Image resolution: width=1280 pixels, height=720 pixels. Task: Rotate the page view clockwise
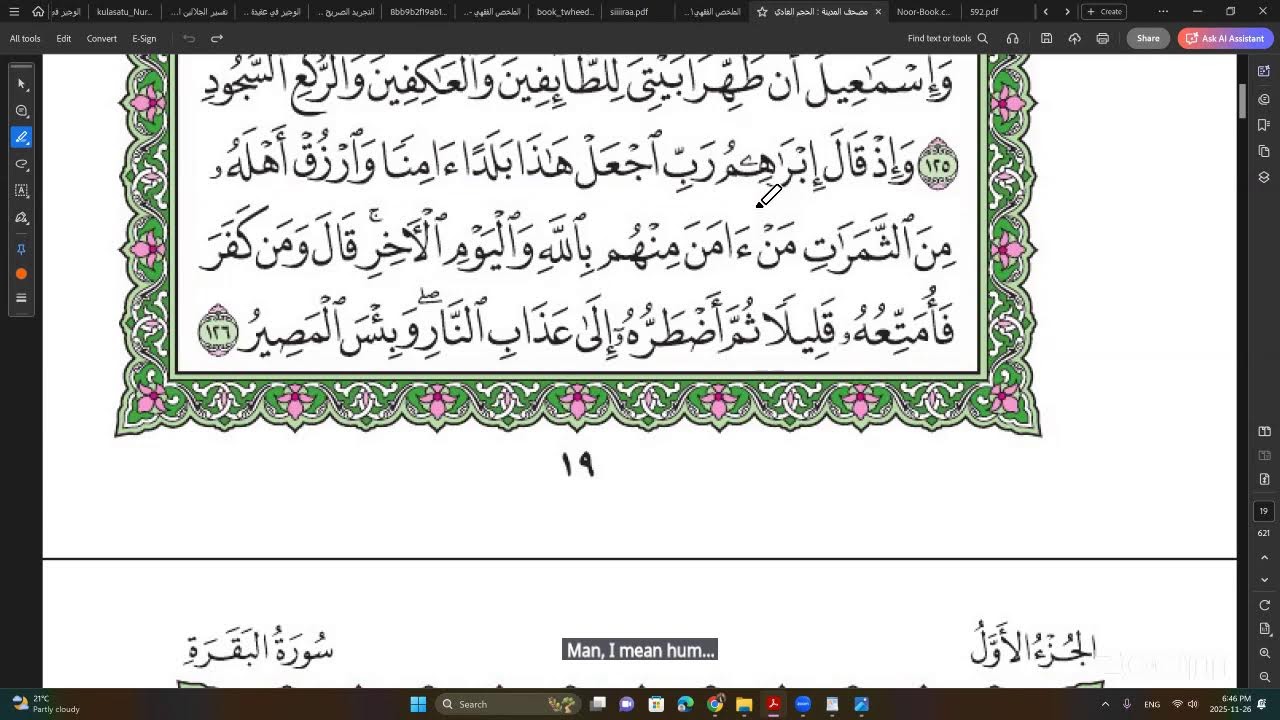[1264, 605]
